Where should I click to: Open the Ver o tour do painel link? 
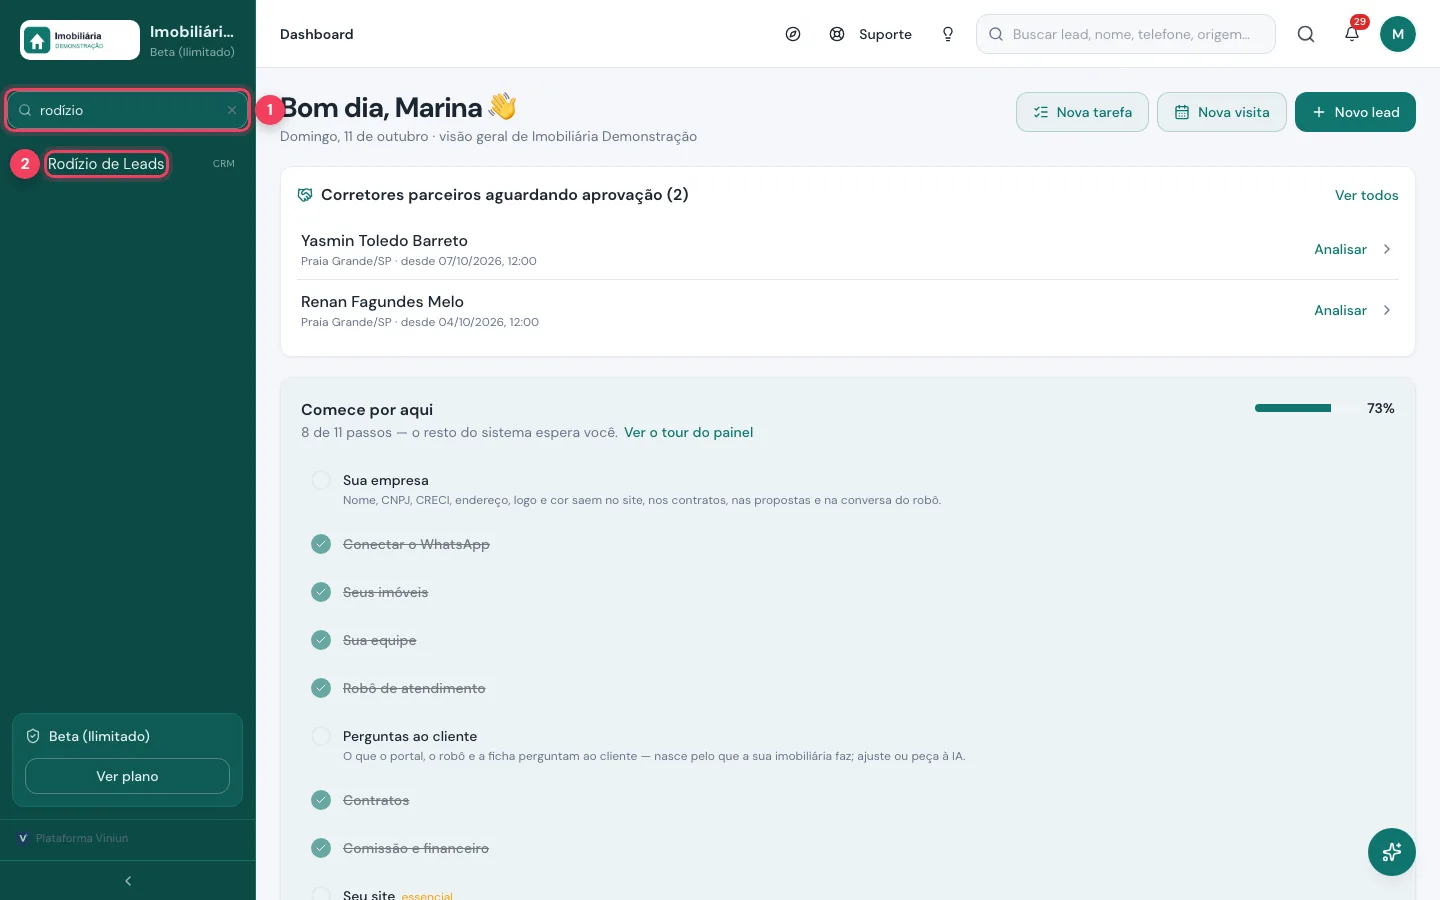coord(688,432)
